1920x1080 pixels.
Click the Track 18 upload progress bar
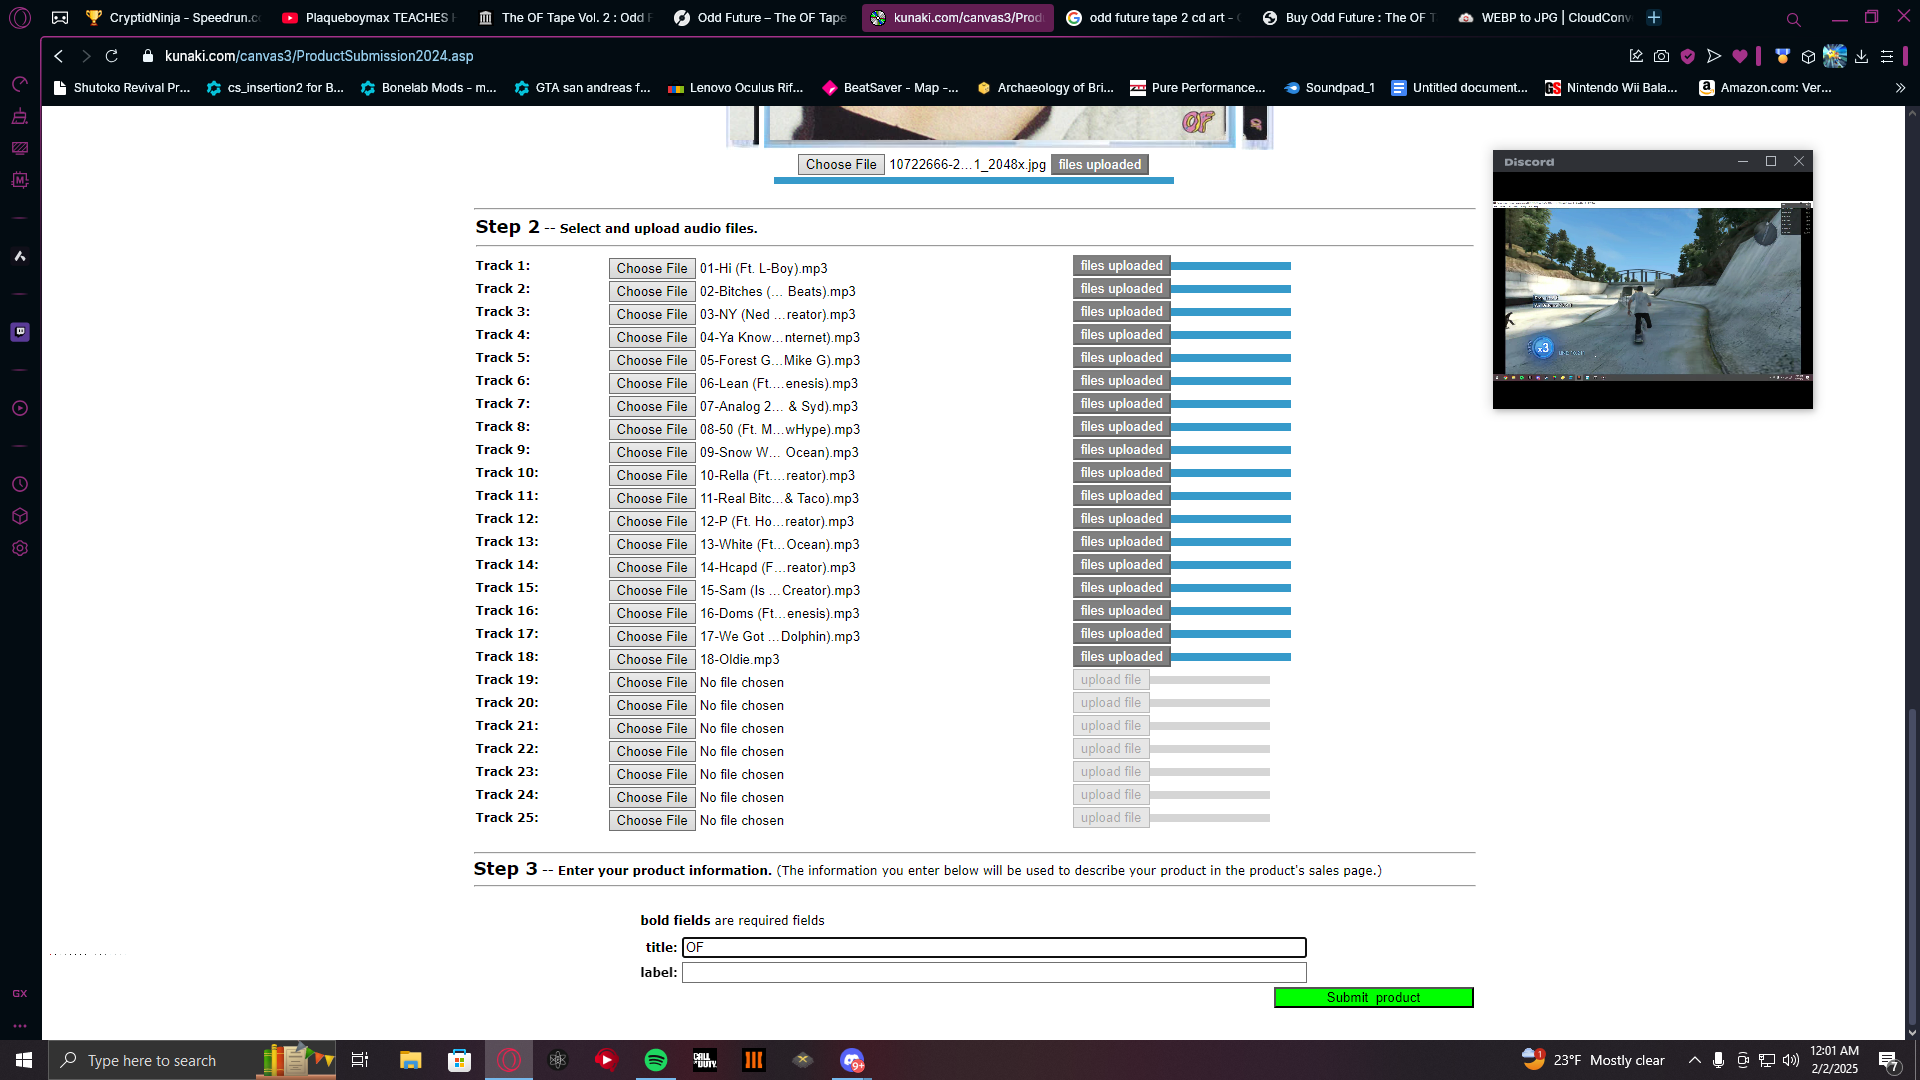(x=1231, y=657)
